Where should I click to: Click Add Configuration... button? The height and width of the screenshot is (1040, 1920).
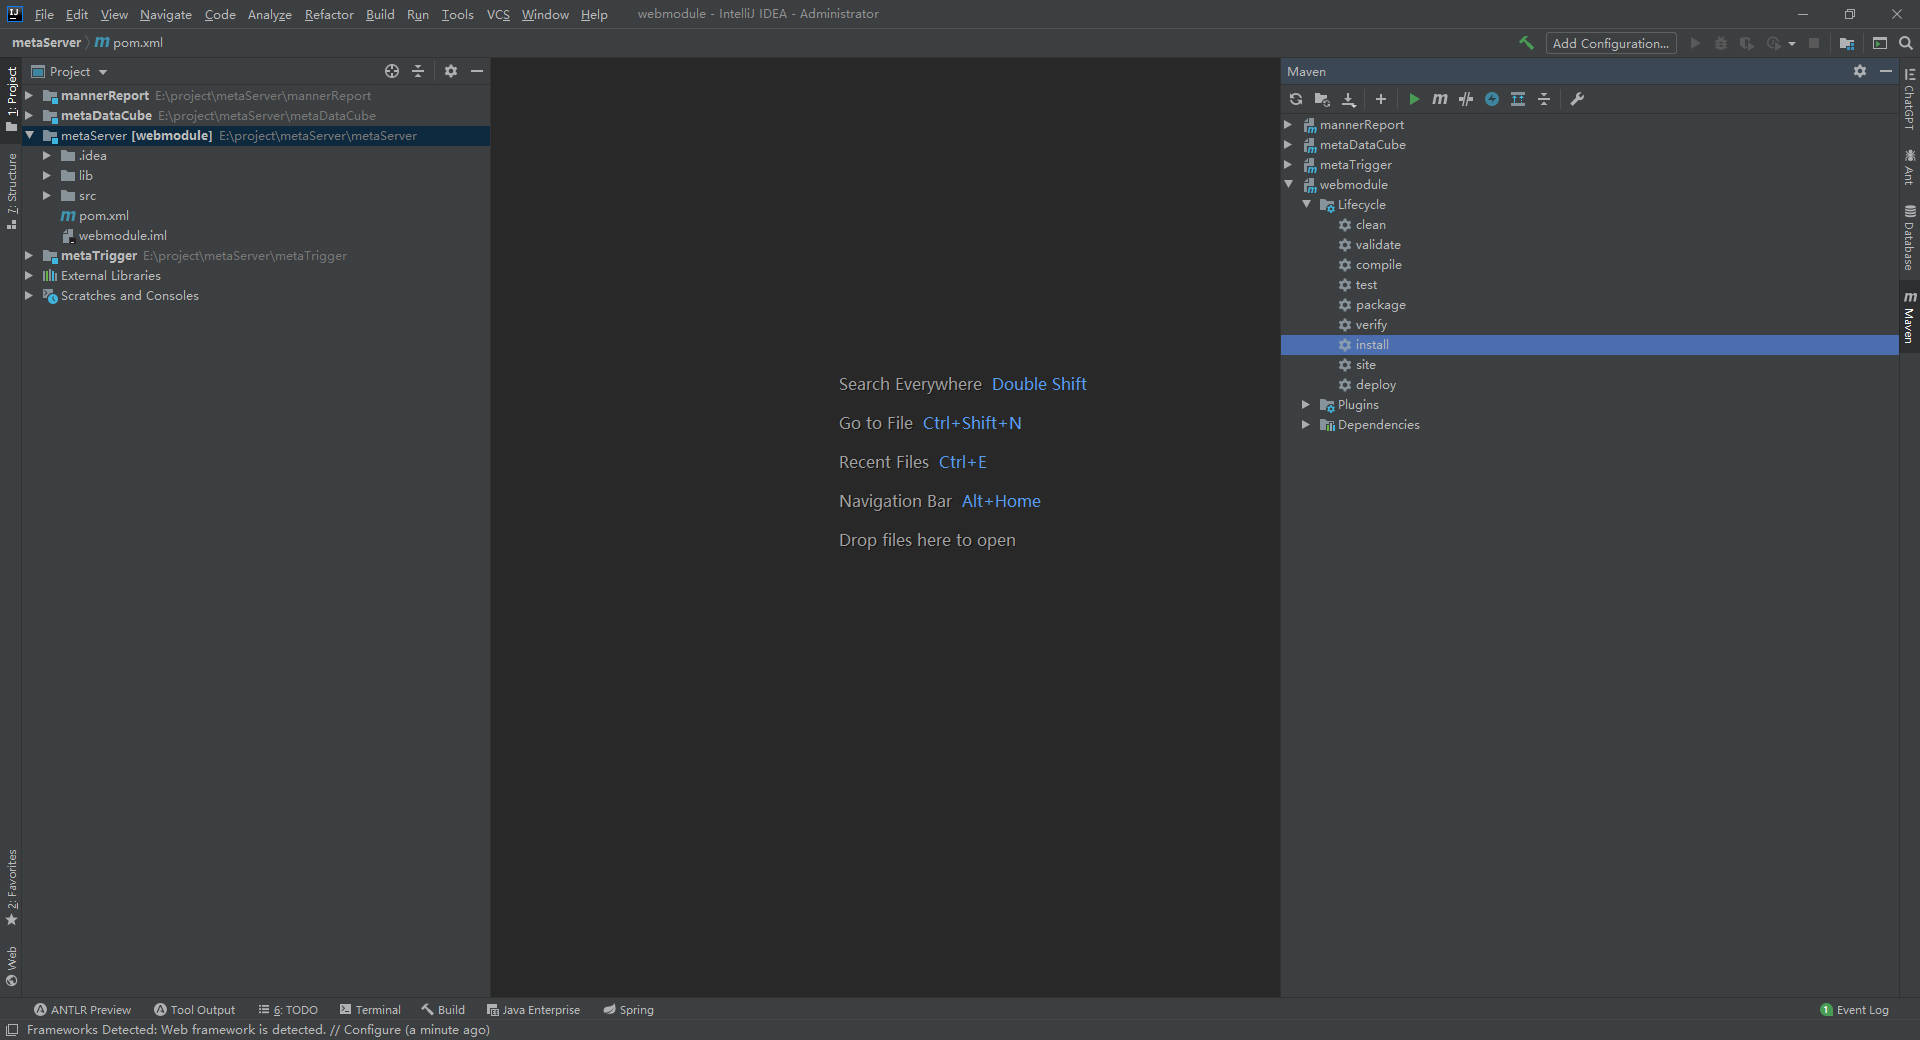(1610, 43)
